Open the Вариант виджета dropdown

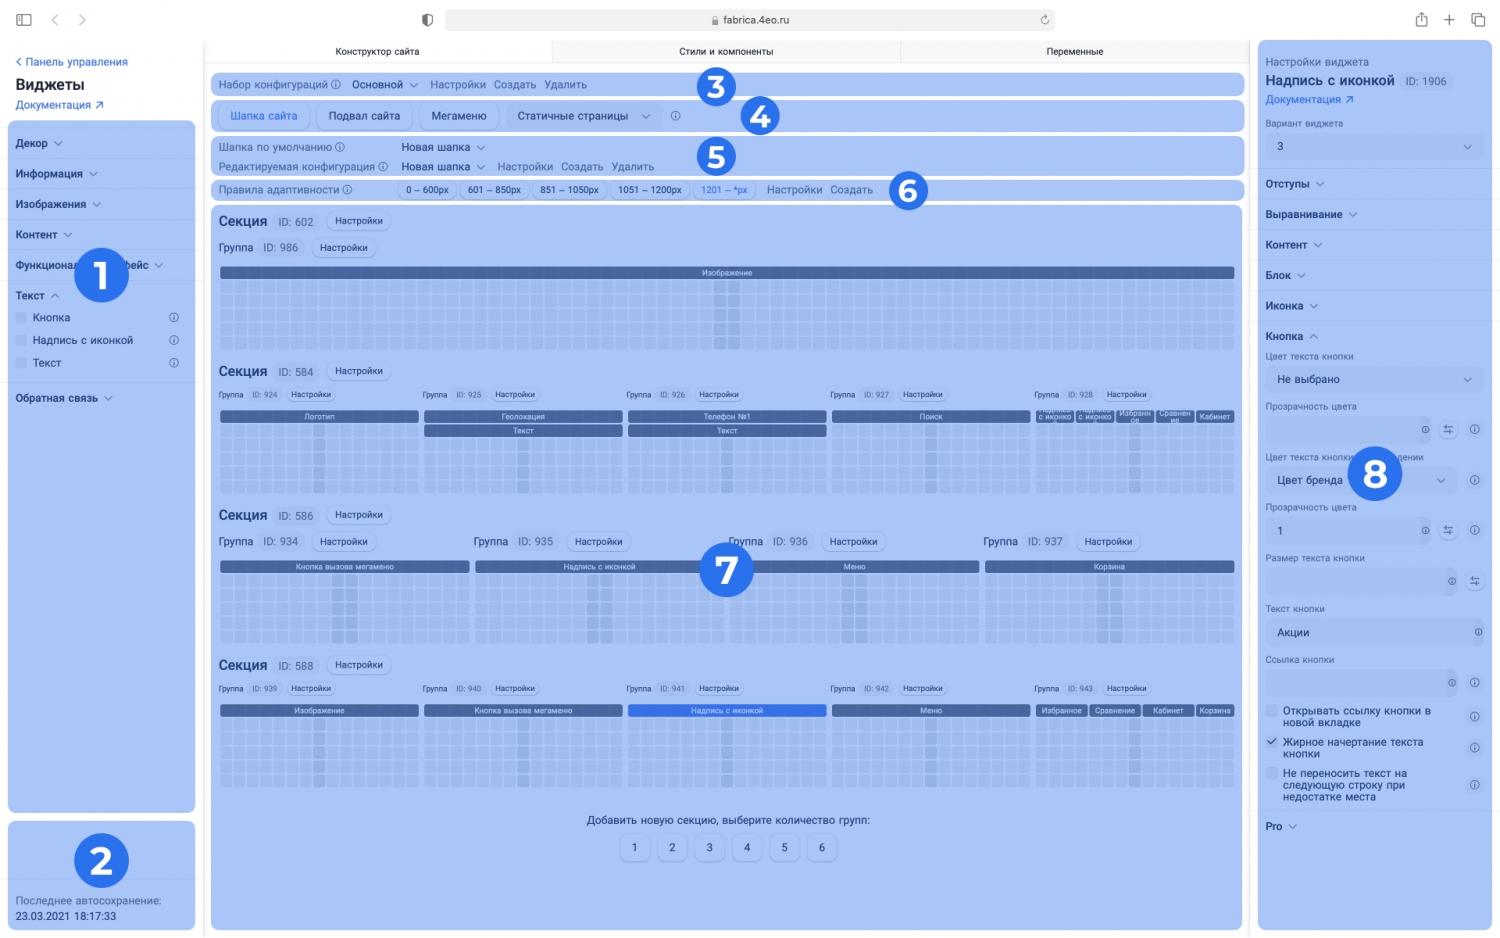pyautogui.click(x=1373, y=147)
